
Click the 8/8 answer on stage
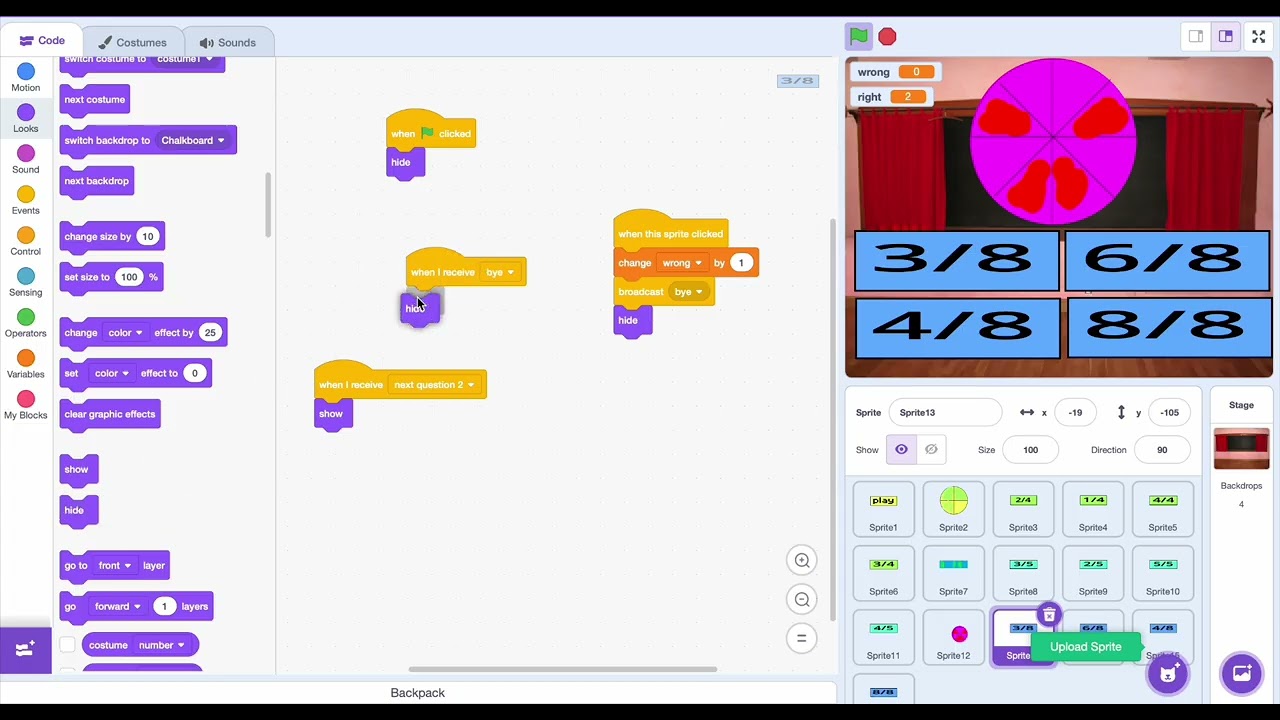tap(1167, 328)
